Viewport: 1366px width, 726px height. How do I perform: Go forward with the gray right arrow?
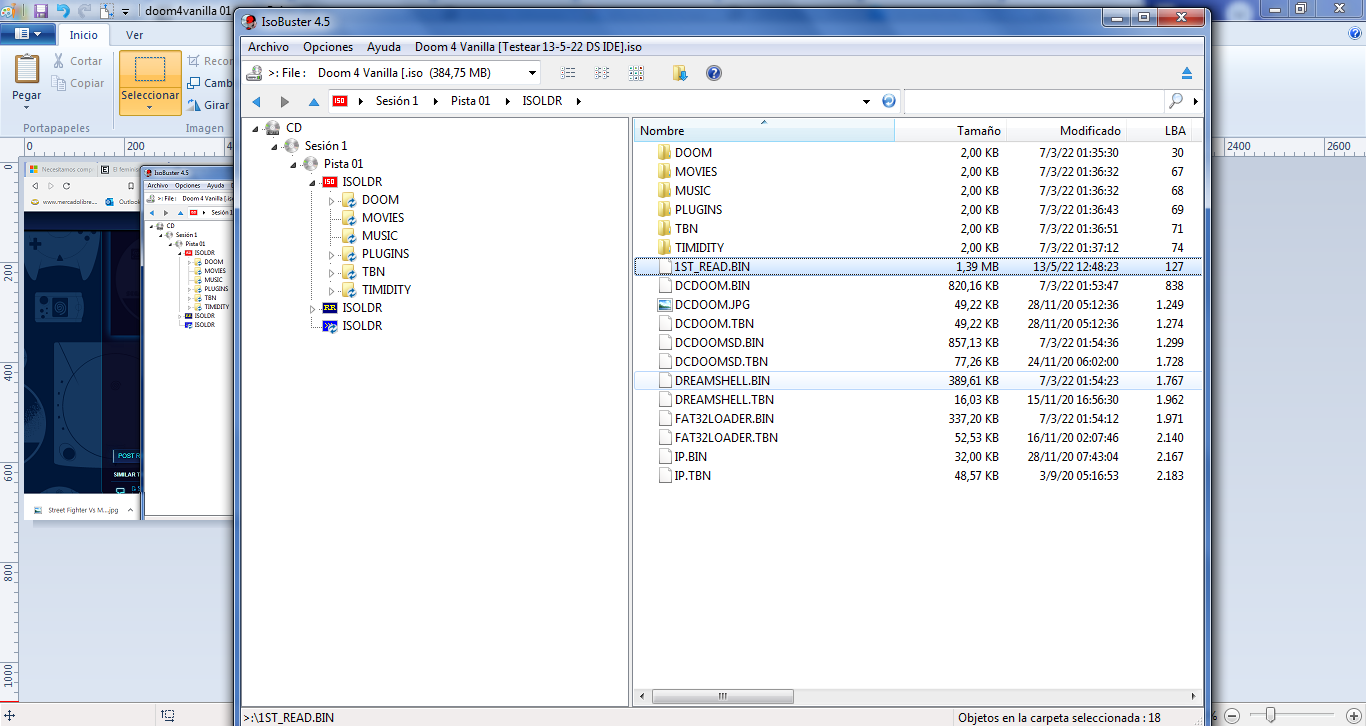[285, 102]
